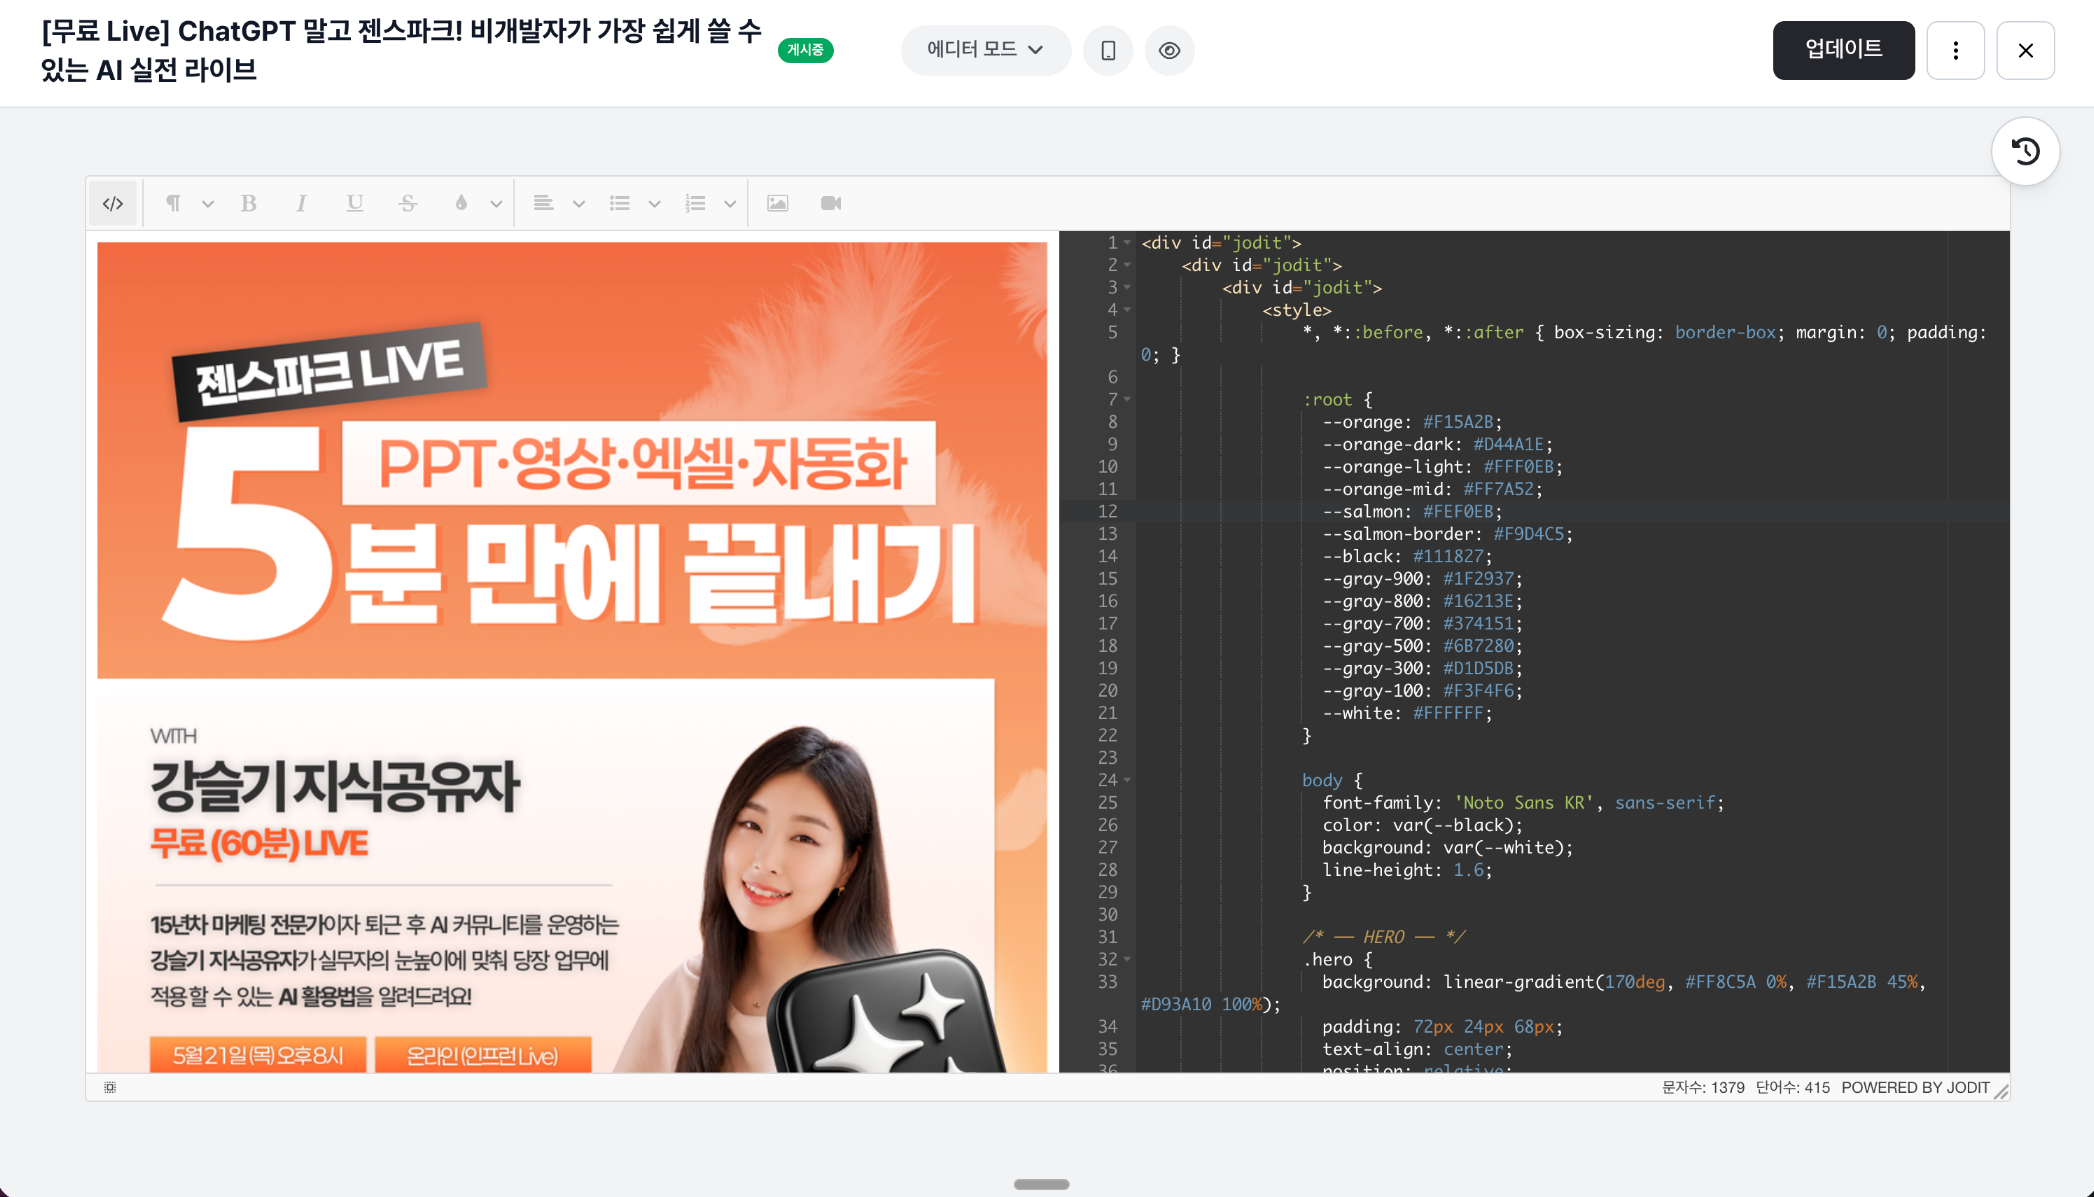Apply strikethrough formatting
Viewport: 2094px width, 1197px height.
click(408, 203)
